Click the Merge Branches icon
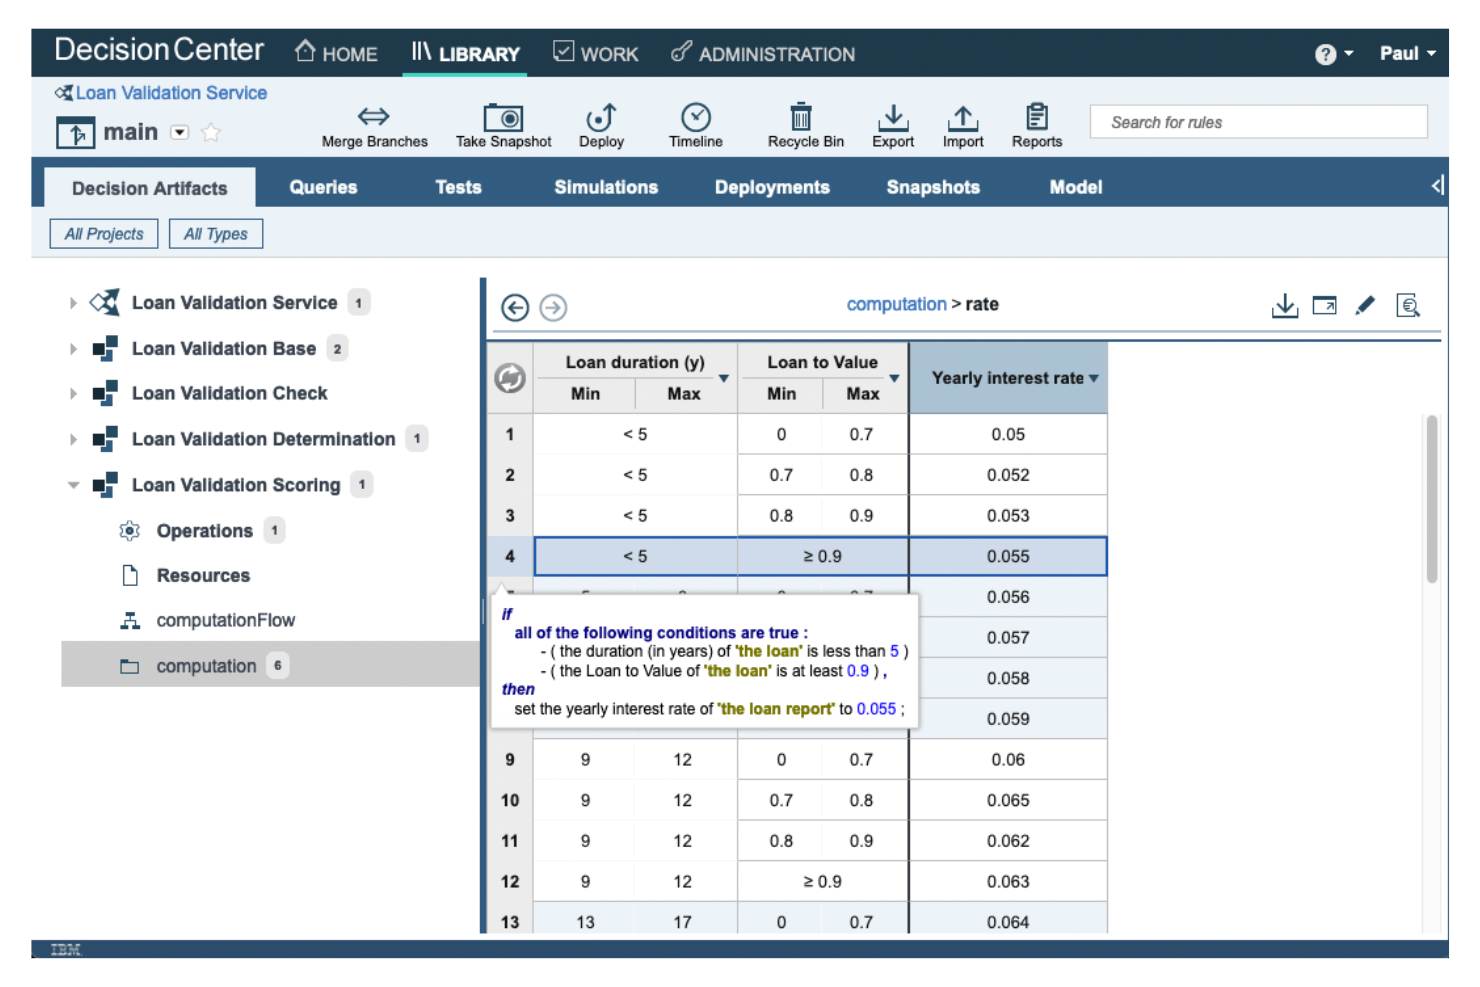The height and width of the screenshot is (987, 1480). 373,116
